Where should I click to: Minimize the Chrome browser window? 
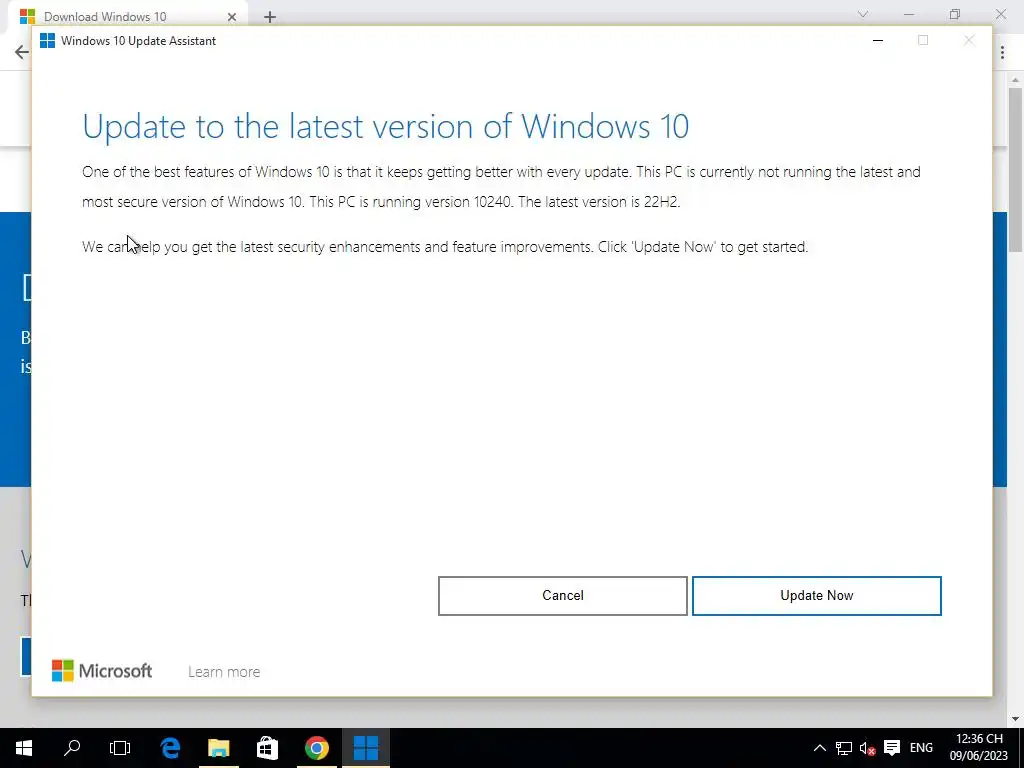click(908, 14)
